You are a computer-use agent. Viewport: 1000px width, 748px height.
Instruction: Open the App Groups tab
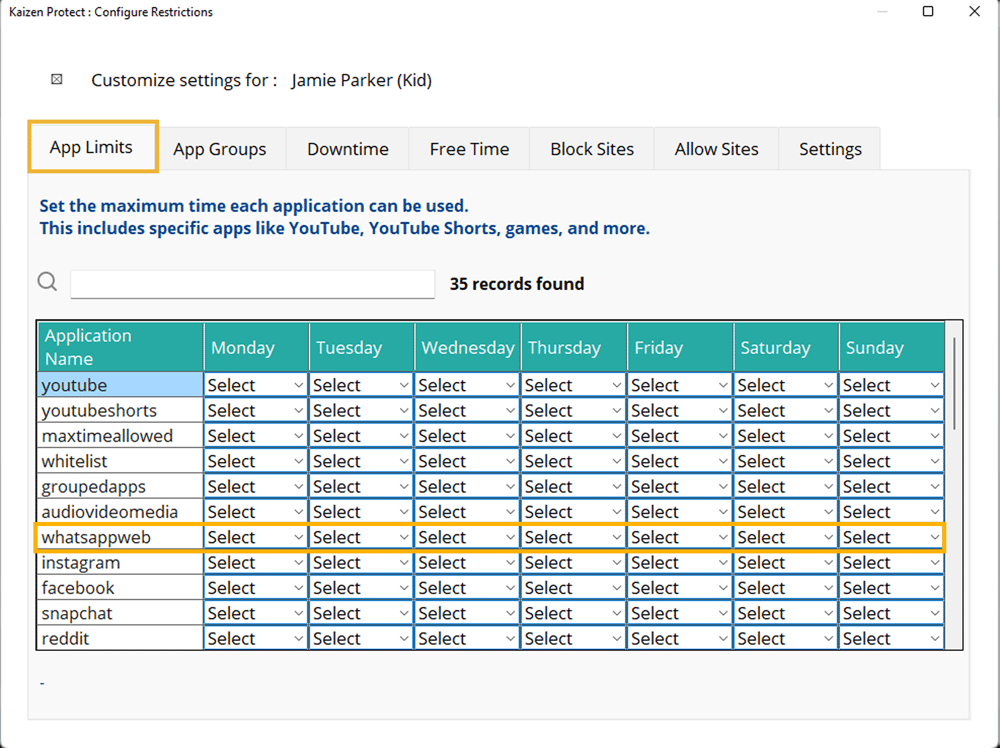tap(219, 149)
